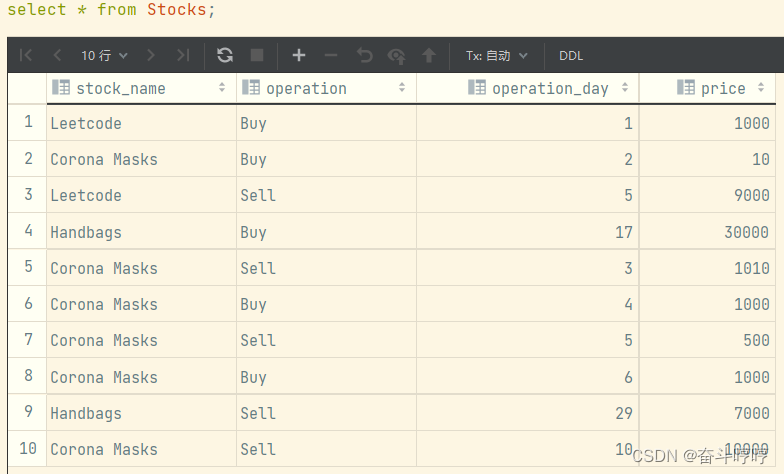Go to previous page of rows
This screenshot has width=784, height=474.
57,55
